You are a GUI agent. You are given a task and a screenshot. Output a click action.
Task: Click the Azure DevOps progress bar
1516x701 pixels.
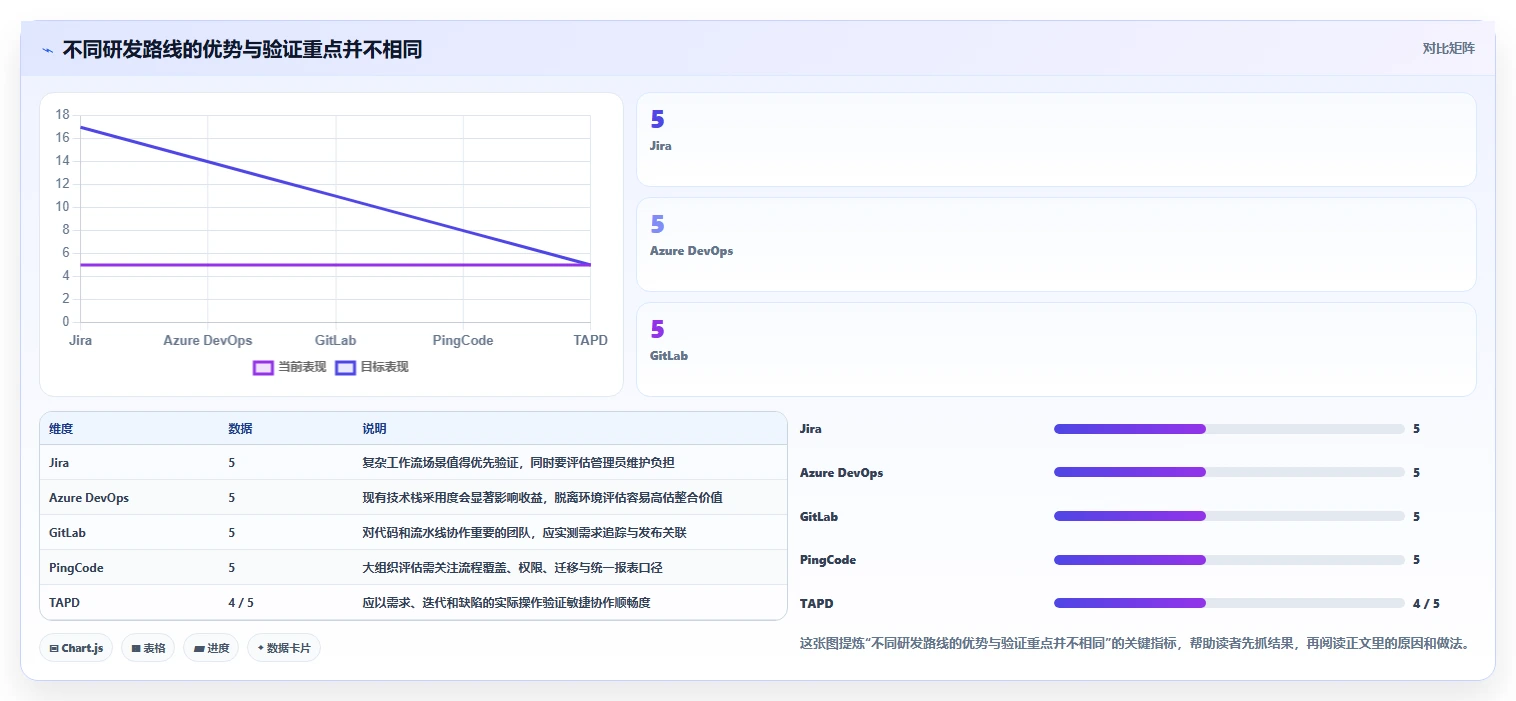point(1229,473)
